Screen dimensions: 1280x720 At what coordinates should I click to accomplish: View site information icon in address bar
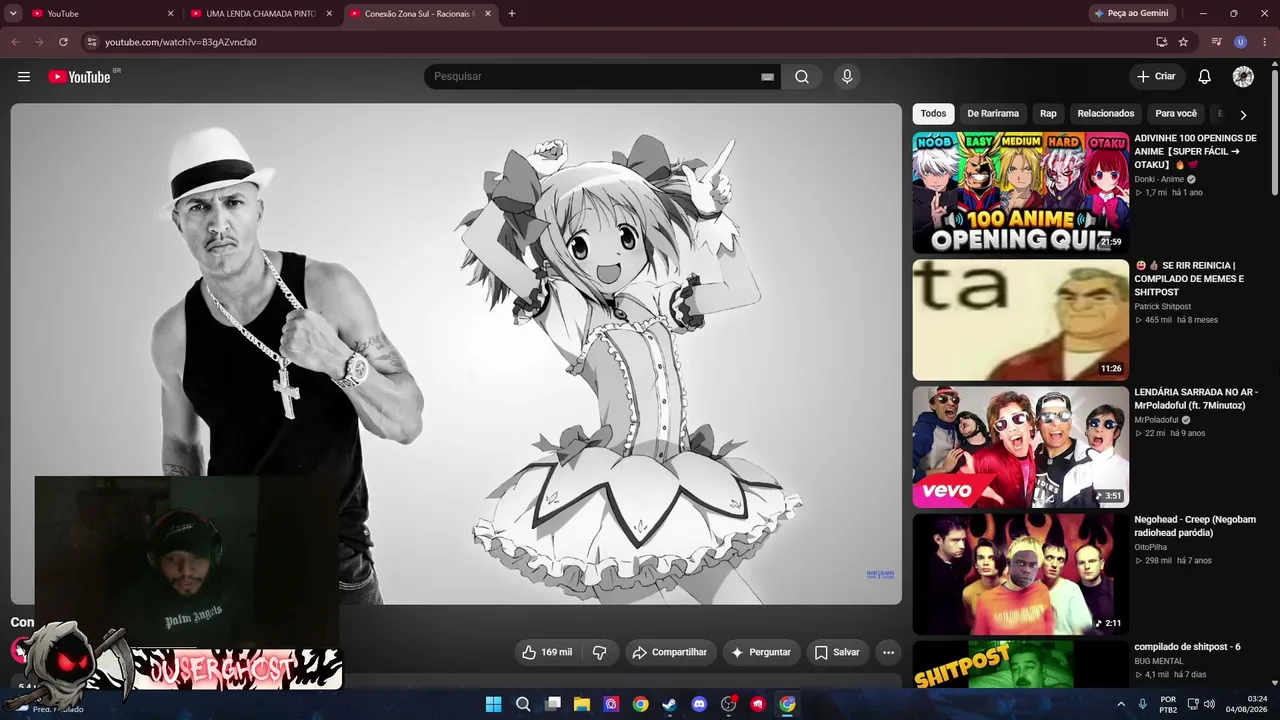(91, 42)
